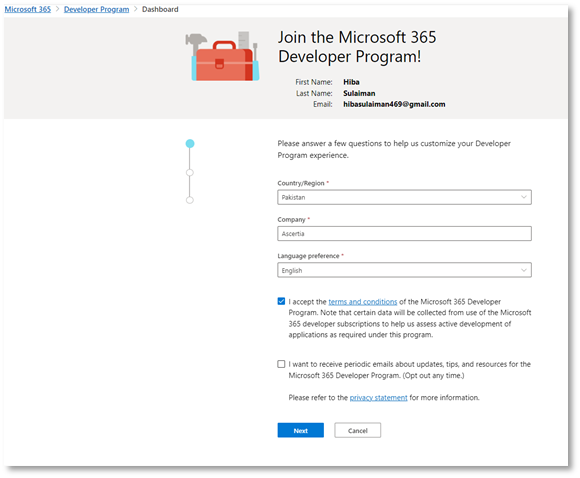Uncheck the accept terms and conditions checkbox
The width and height of the screenshot is (580, 478).
point(281,301)
